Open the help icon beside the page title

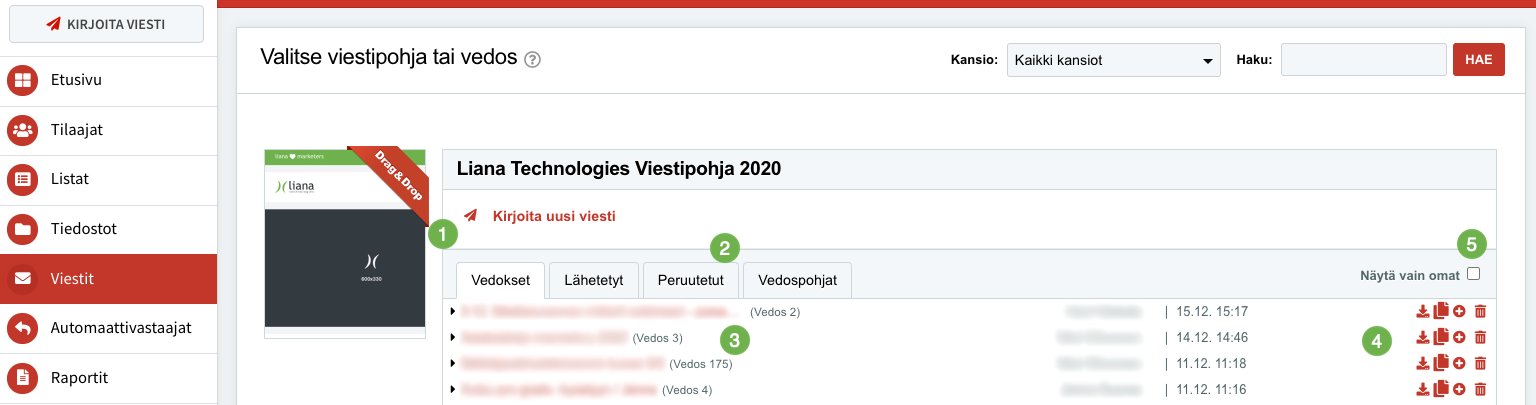[x=533, y=59]
